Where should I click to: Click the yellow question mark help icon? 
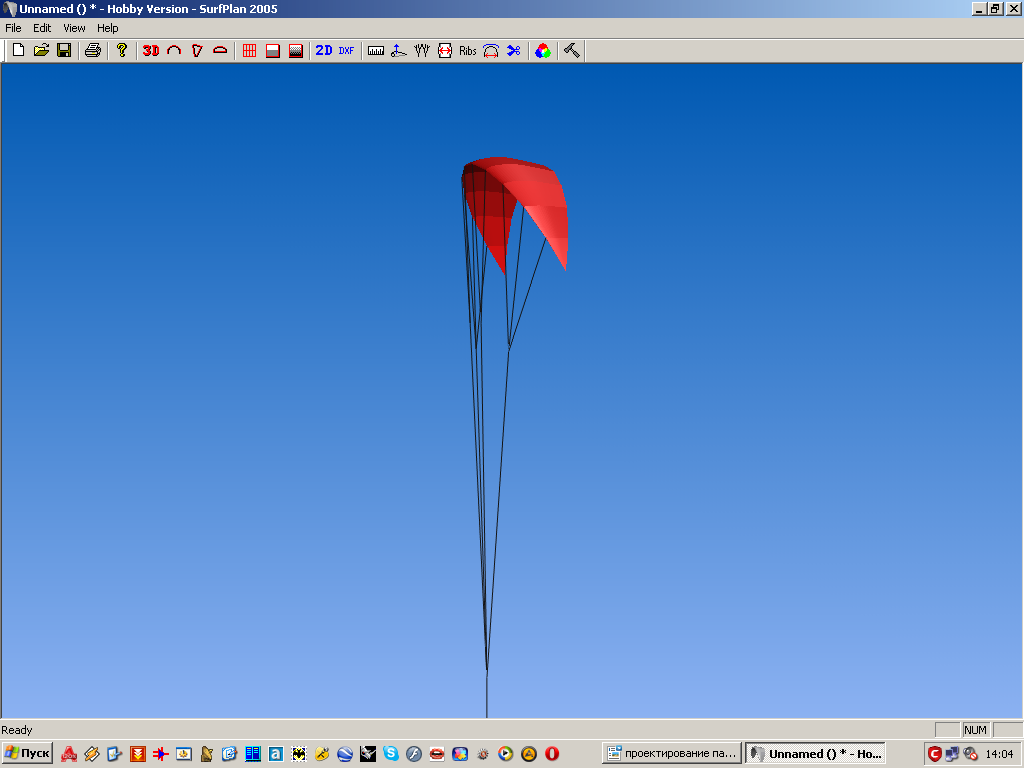[x=122, y=50]
